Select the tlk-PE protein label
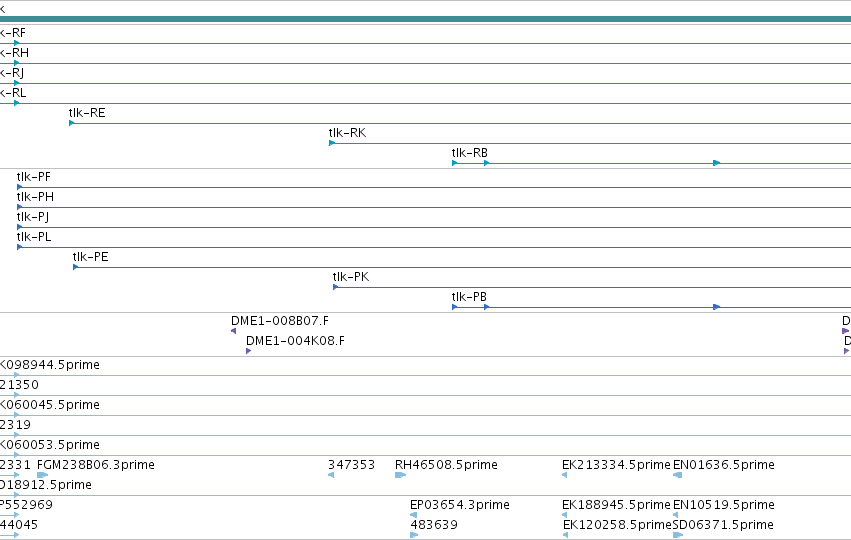The height and width of the screenshot is (540, 851). pos(91,257)
